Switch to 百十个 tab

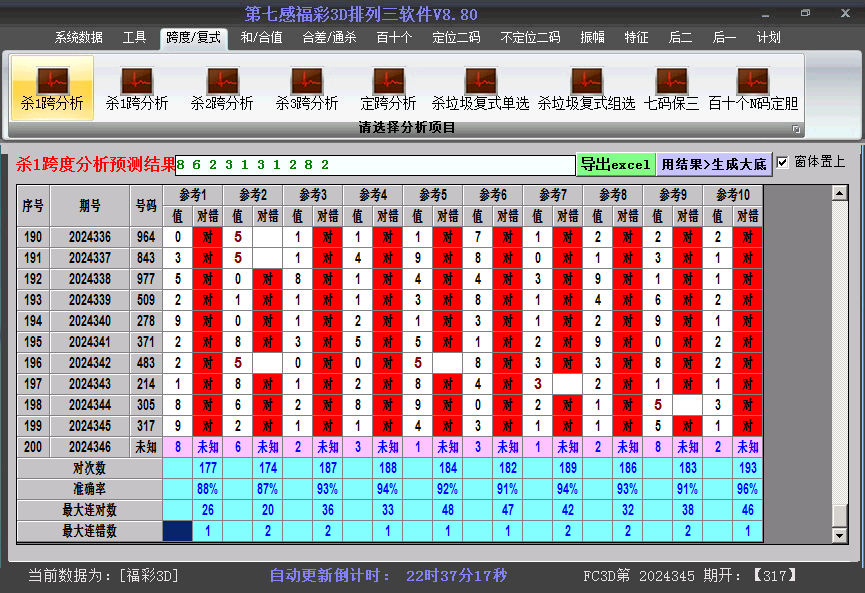point(394,38)
